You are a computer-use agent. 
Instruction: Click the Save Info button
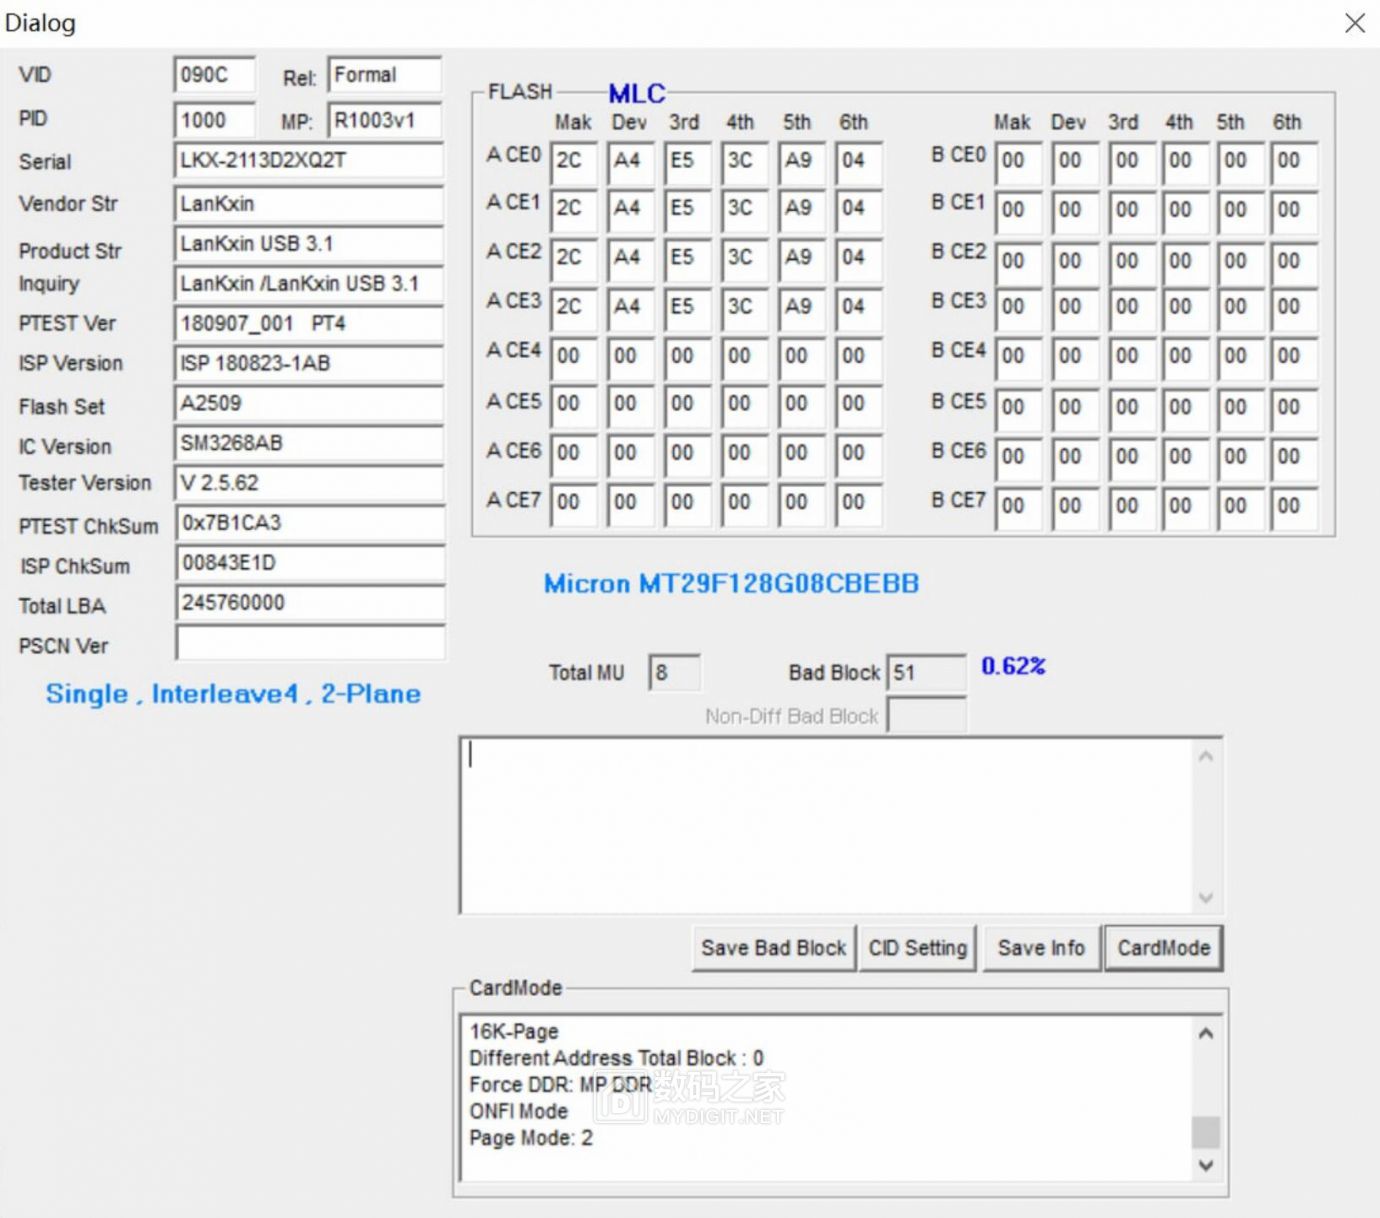[x=1041, y=948]
